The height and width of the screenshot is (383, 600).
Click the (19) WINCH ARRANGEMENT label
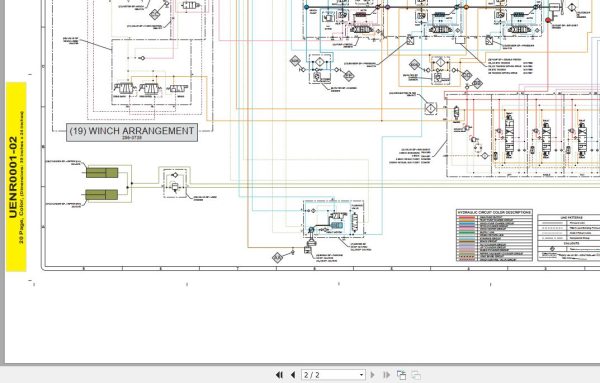click(x=132, y=131)
